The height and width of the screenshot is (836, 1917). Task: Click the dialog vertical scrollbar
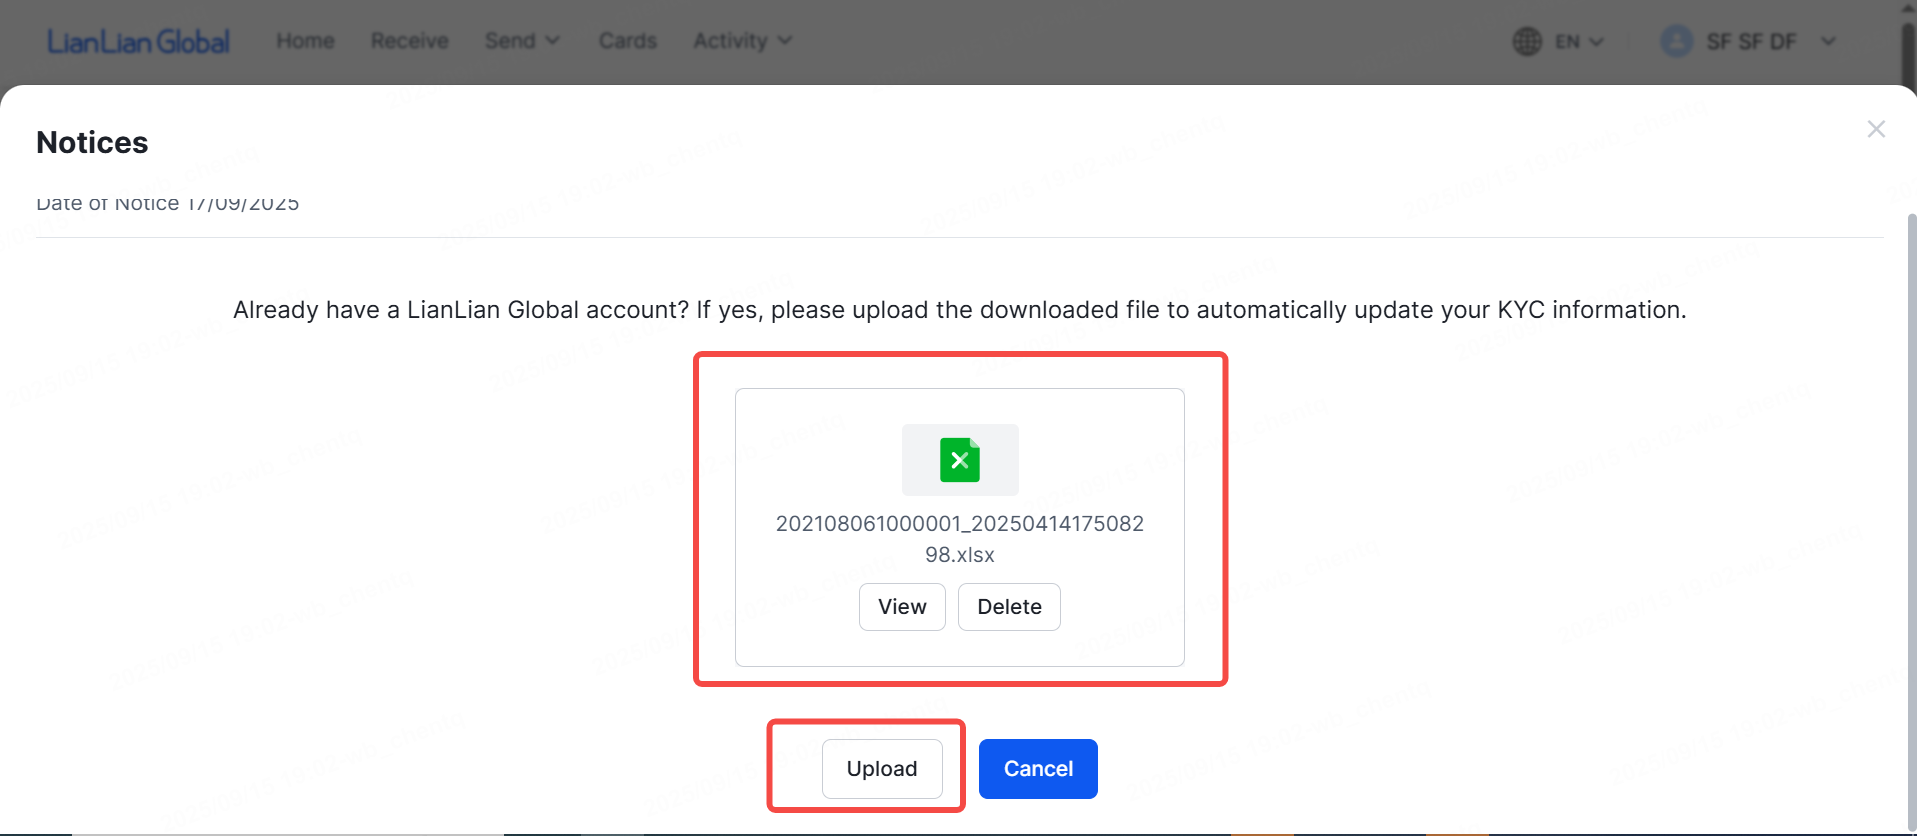tap(1911, 520)
